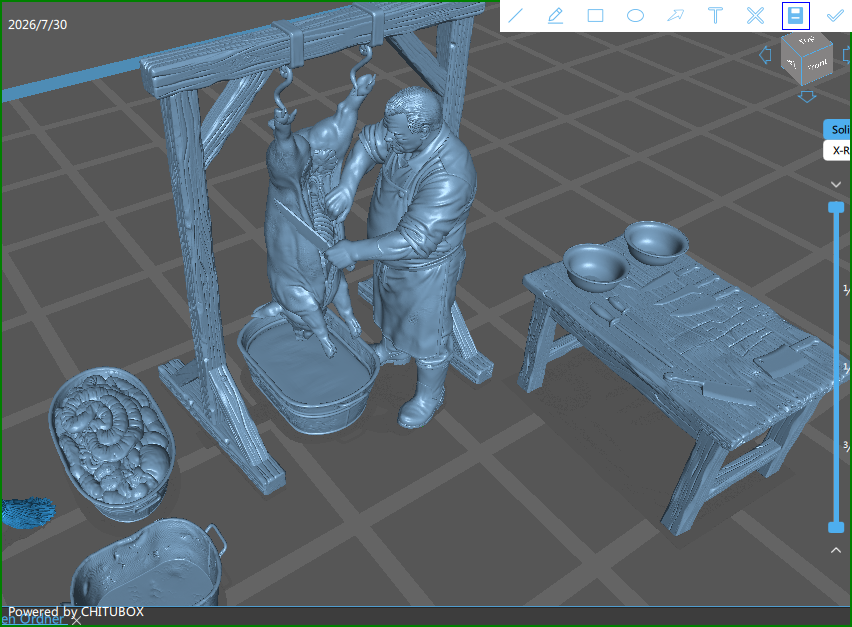Switch to X-Ray render mode
The image size is (852, 627).
click(837, 150)
